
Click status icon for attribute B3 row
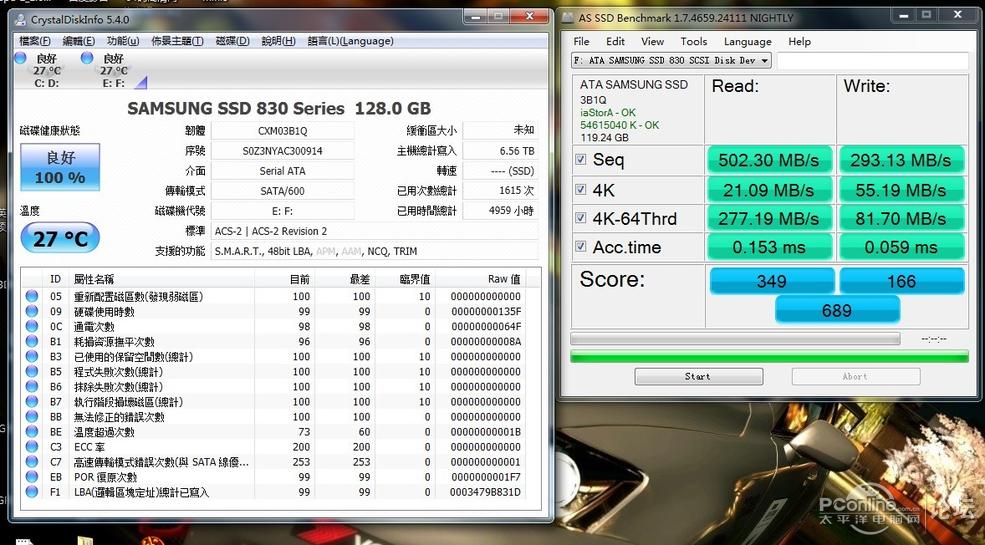tap(31, 357)
